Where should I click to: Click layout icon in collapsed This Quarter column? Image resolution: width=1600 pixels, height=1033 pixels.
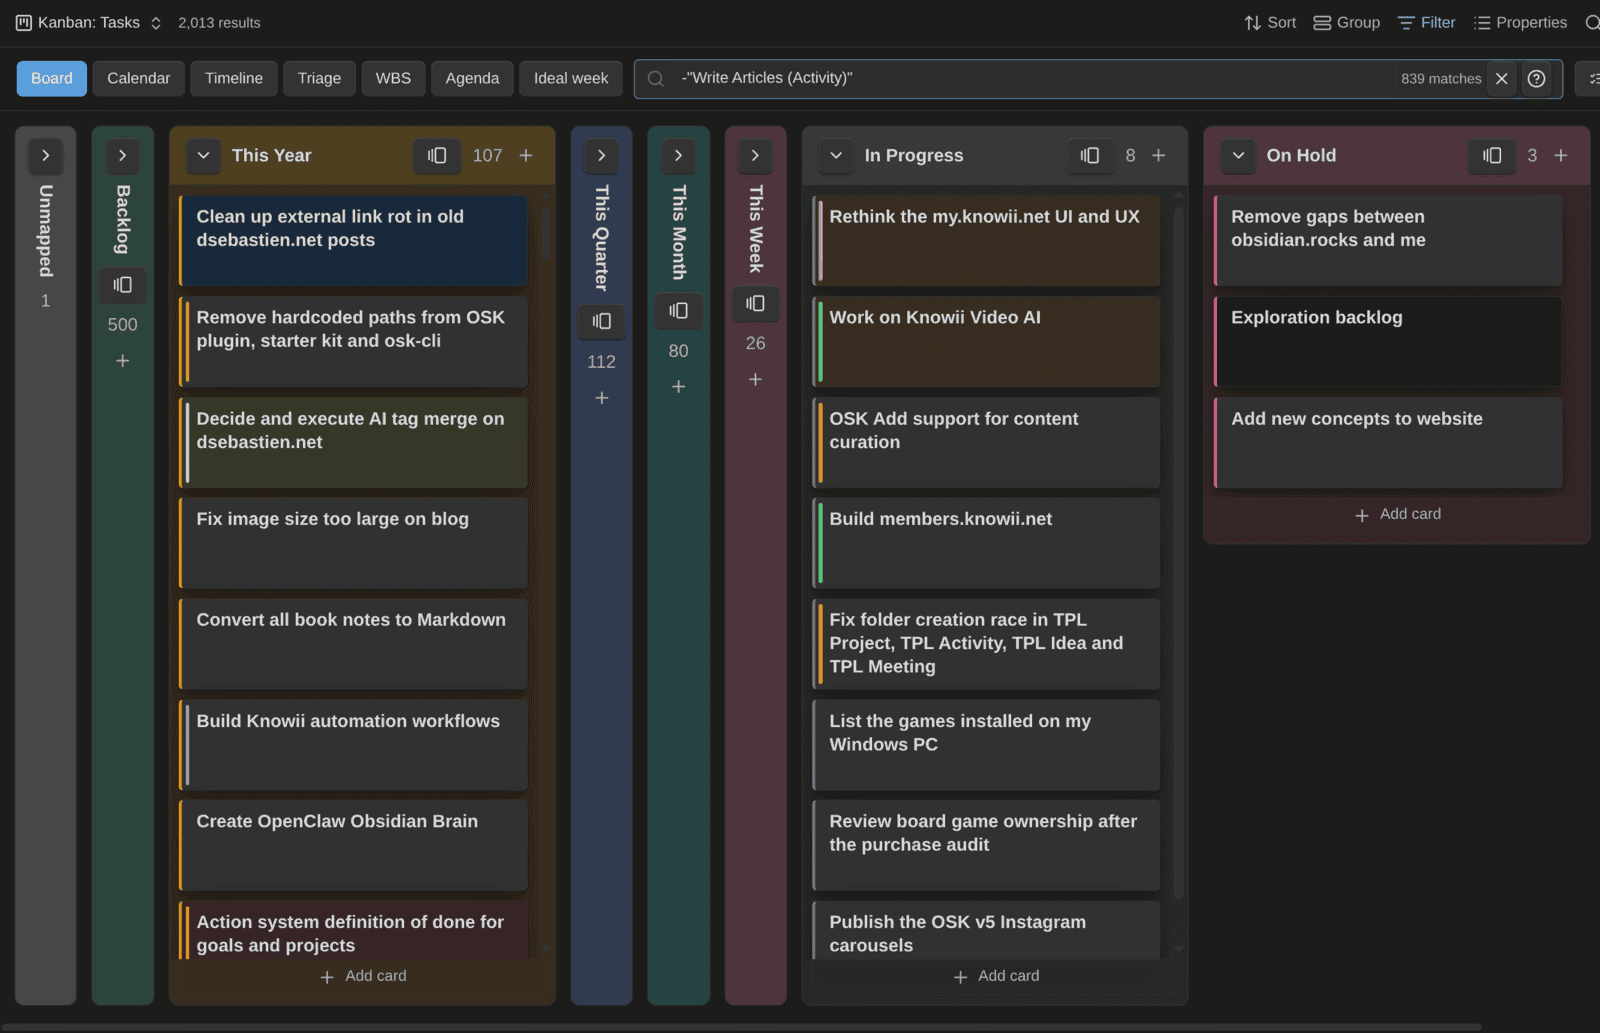(x=601, y=321)
